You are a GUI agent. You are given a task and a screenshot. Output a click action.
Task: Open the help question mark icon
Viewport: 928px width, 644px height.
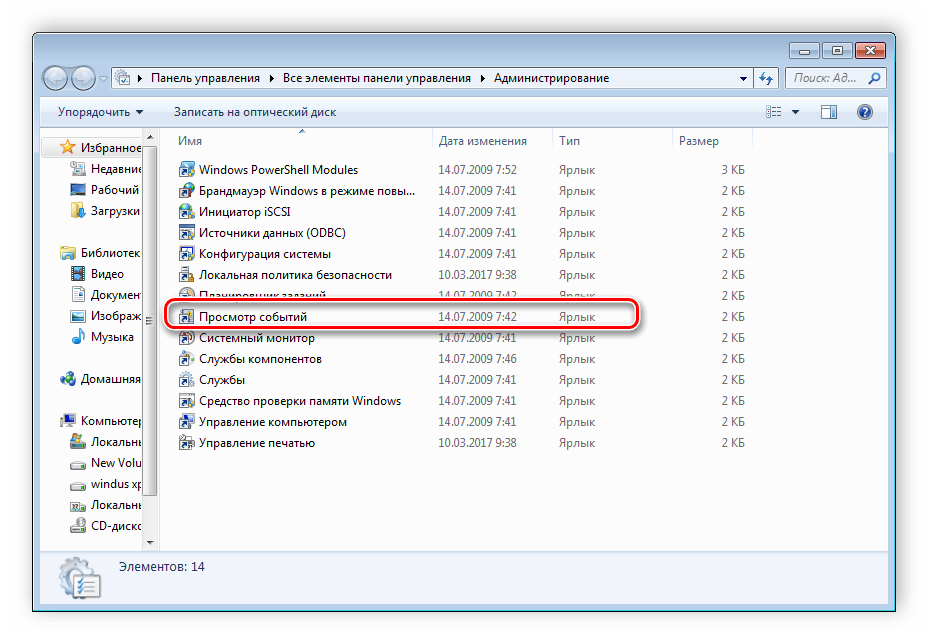point(865,112)
